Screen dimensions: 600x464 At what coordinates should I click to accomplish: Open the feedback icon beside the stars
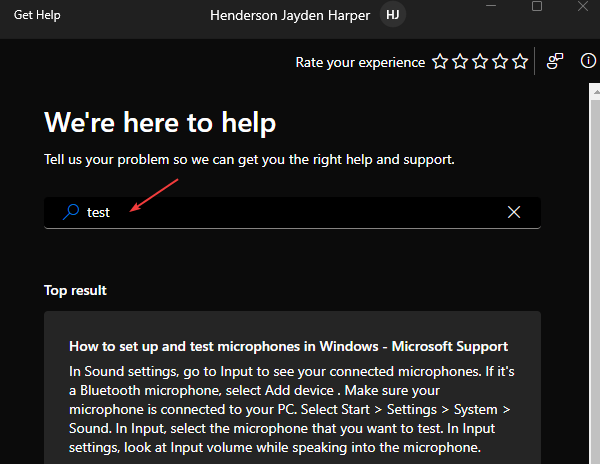pyautogui.click(x=555, y=61)
